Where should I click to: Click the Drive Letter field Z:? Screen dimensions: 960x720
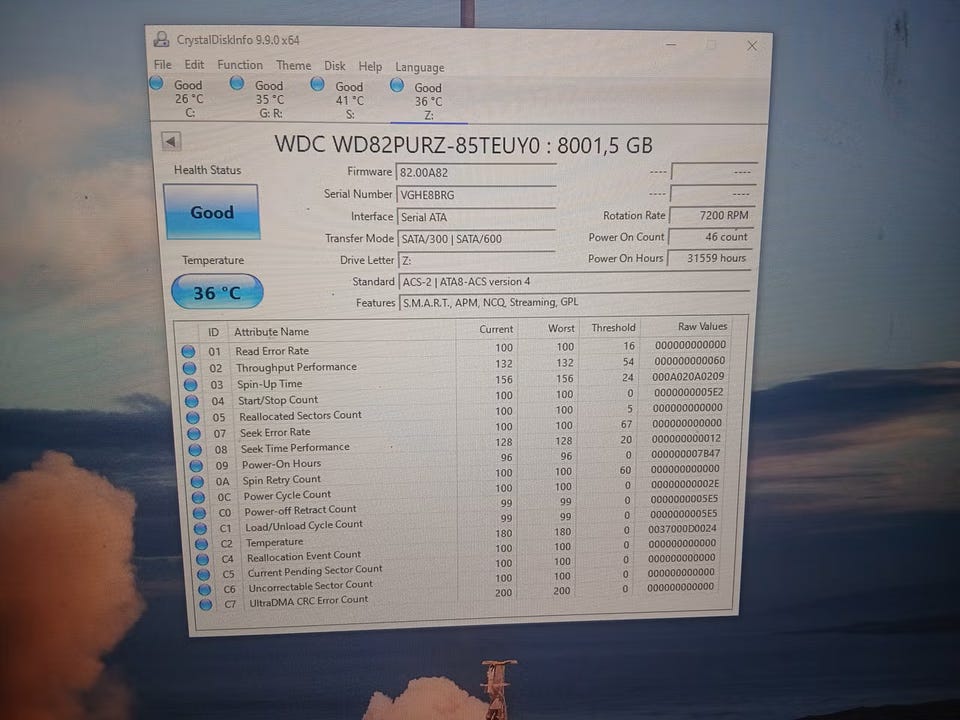pyautogui.click(x=476, y=260)
